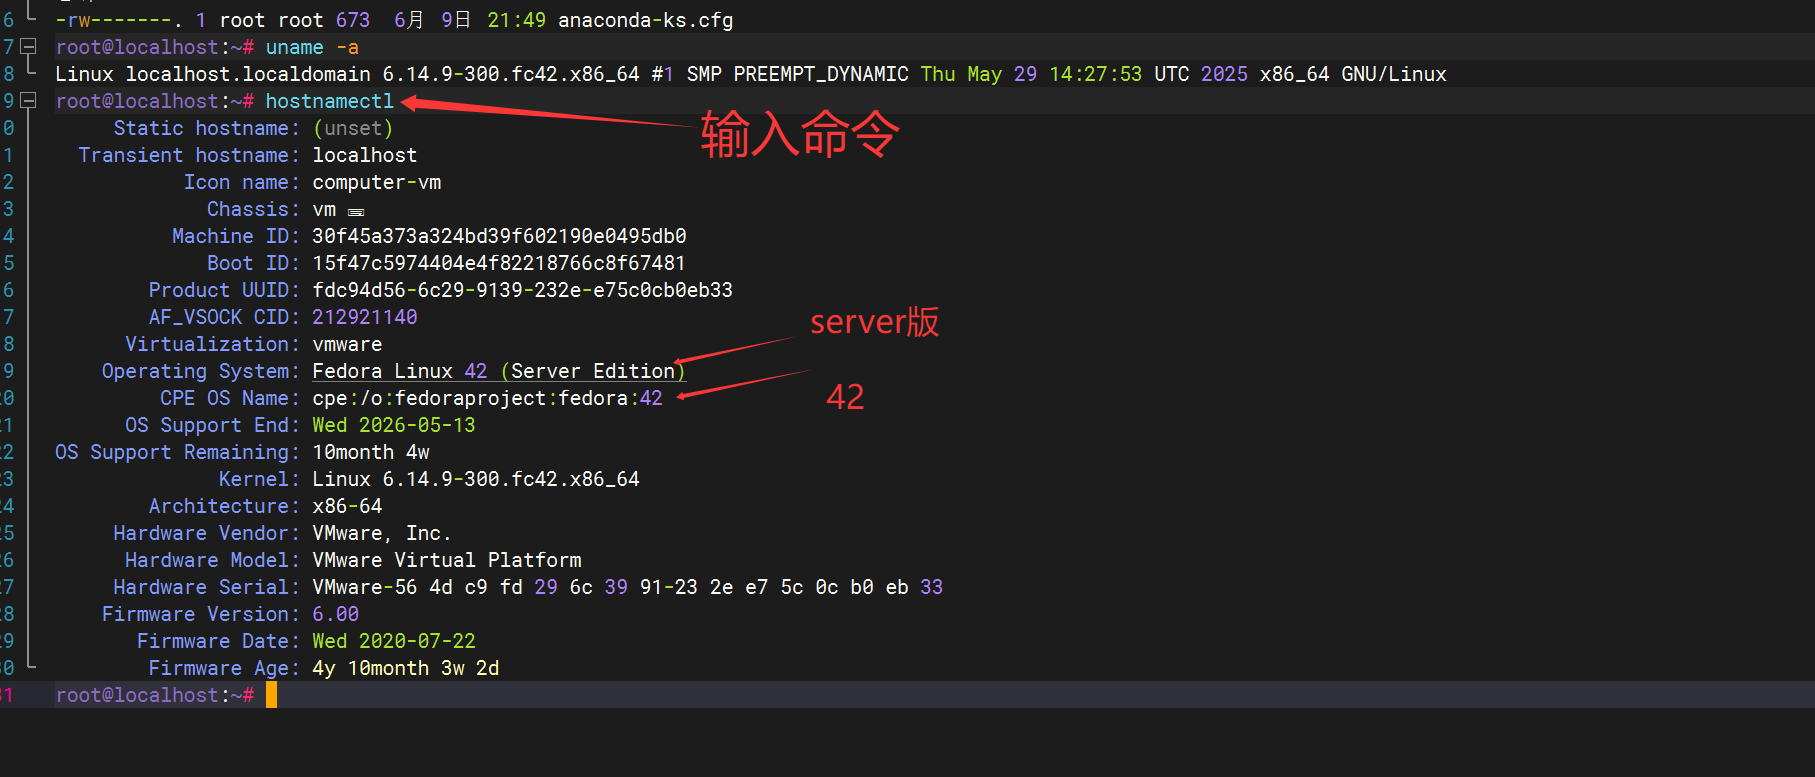Click the Hardware Serial label
This screenshot has height=777, width=1815.
click(x=206, y=587)
